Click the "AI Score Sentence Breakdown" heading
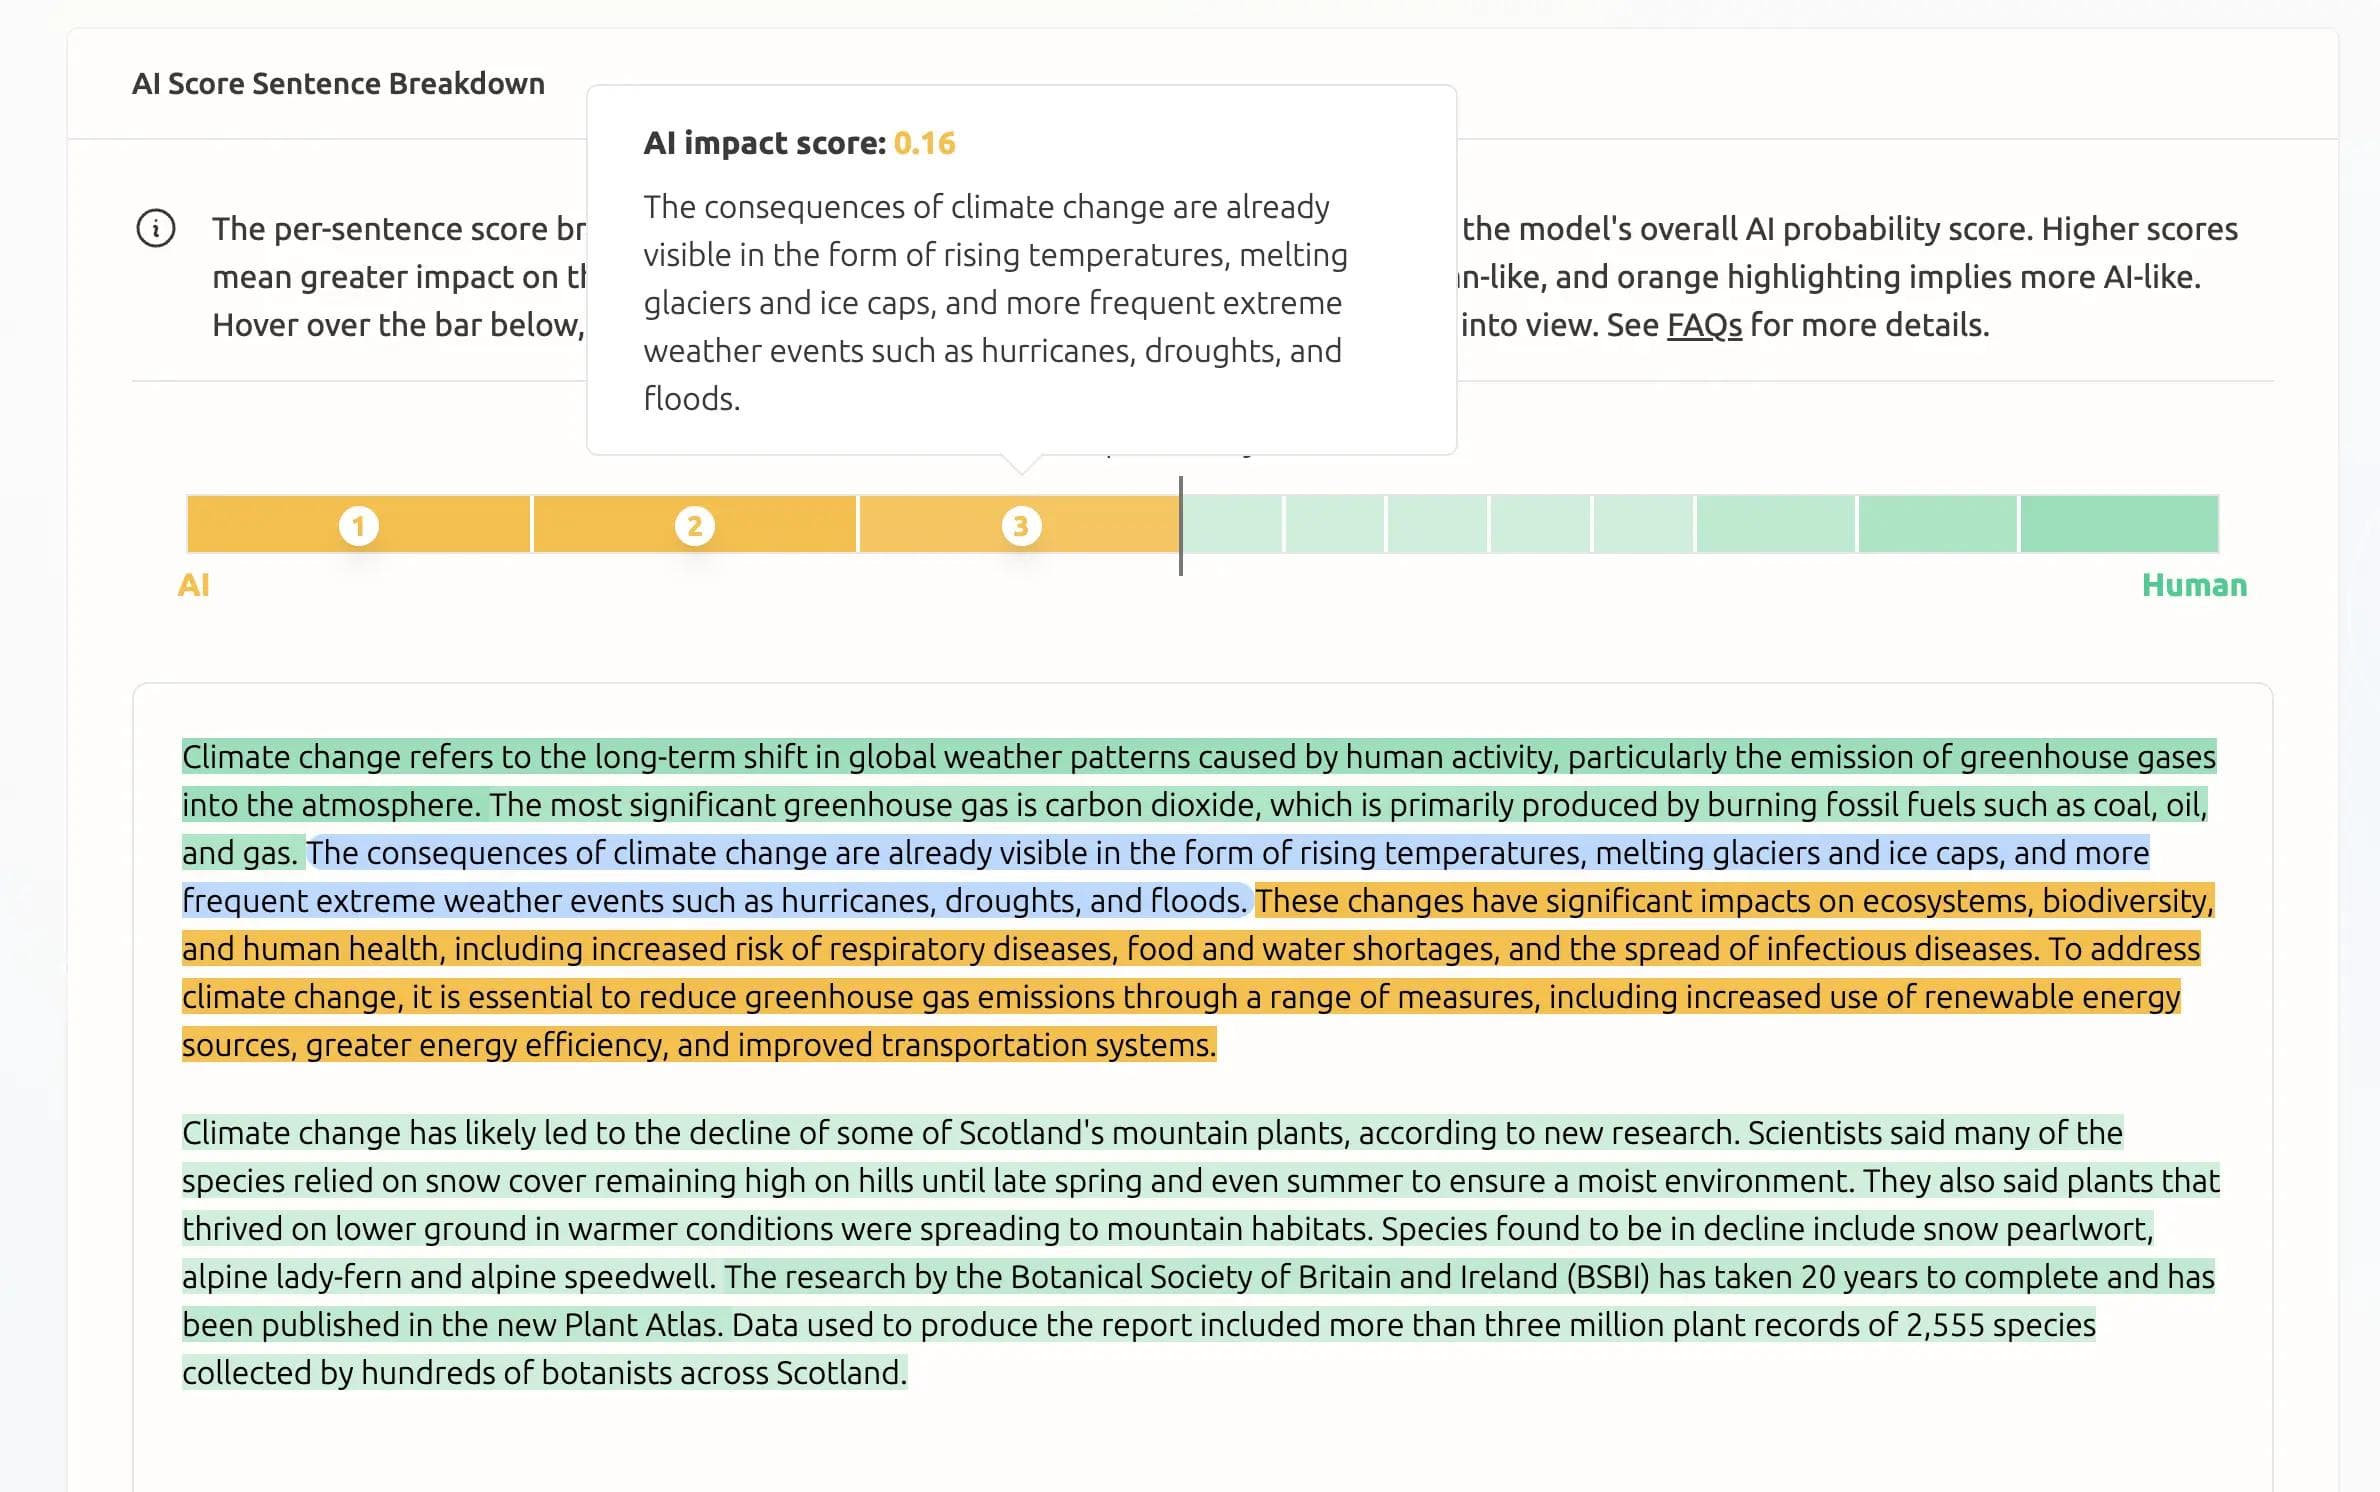The height and width of the screenshot is (1492, 2380). 338,84
